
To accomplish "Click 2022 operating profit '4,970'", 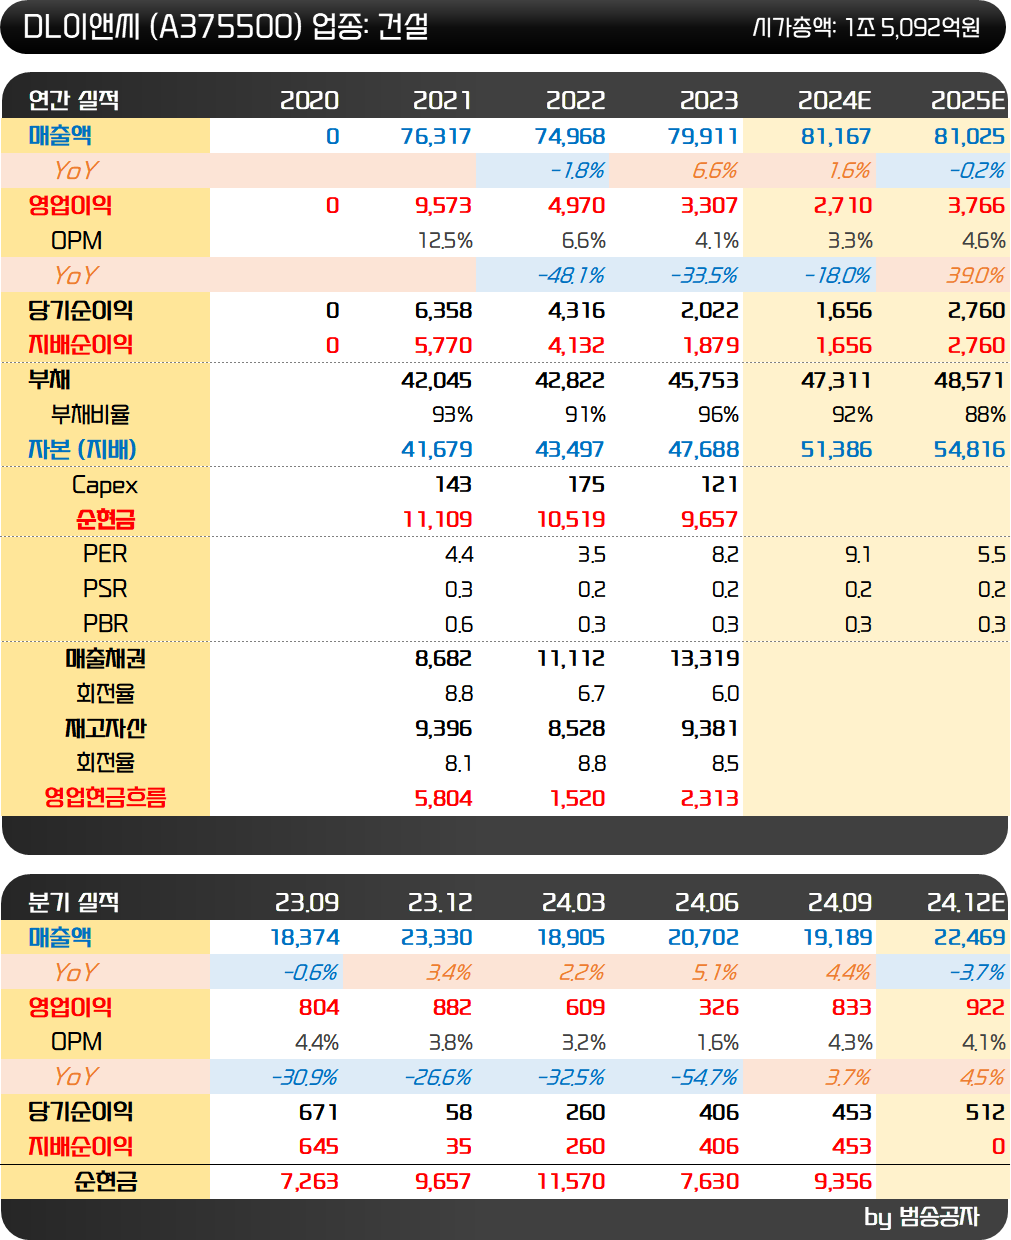I will pyautogui.click(x=577, y=206).
